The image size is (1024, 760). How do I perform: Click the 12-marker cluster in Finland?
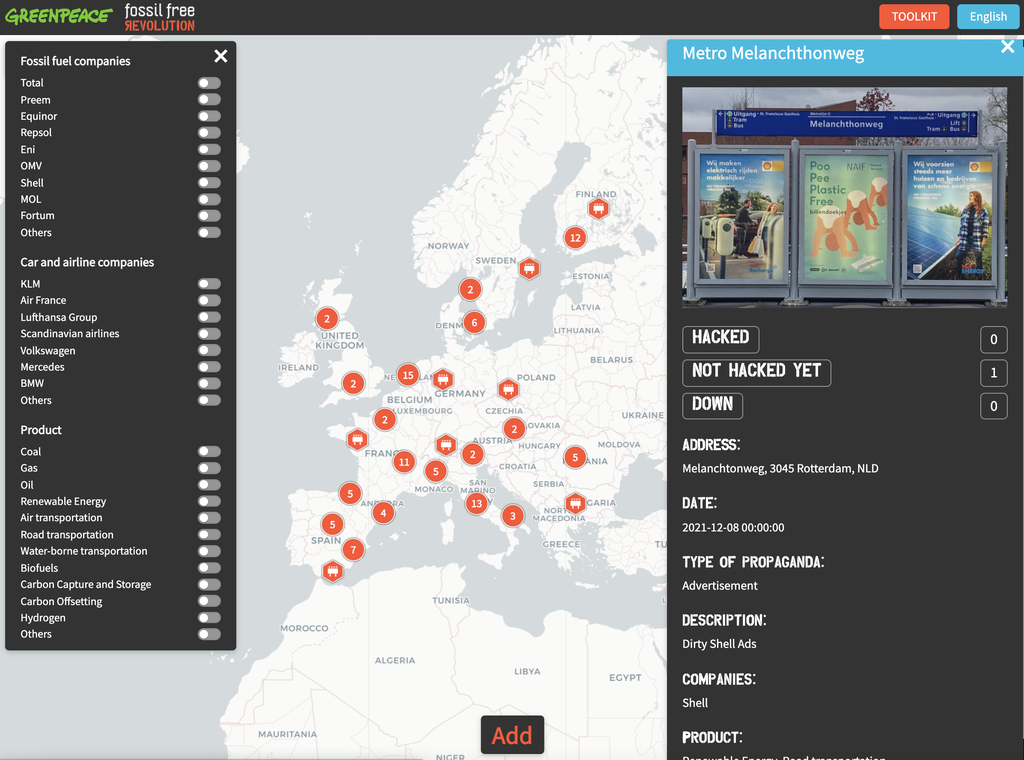coord(575,238)
